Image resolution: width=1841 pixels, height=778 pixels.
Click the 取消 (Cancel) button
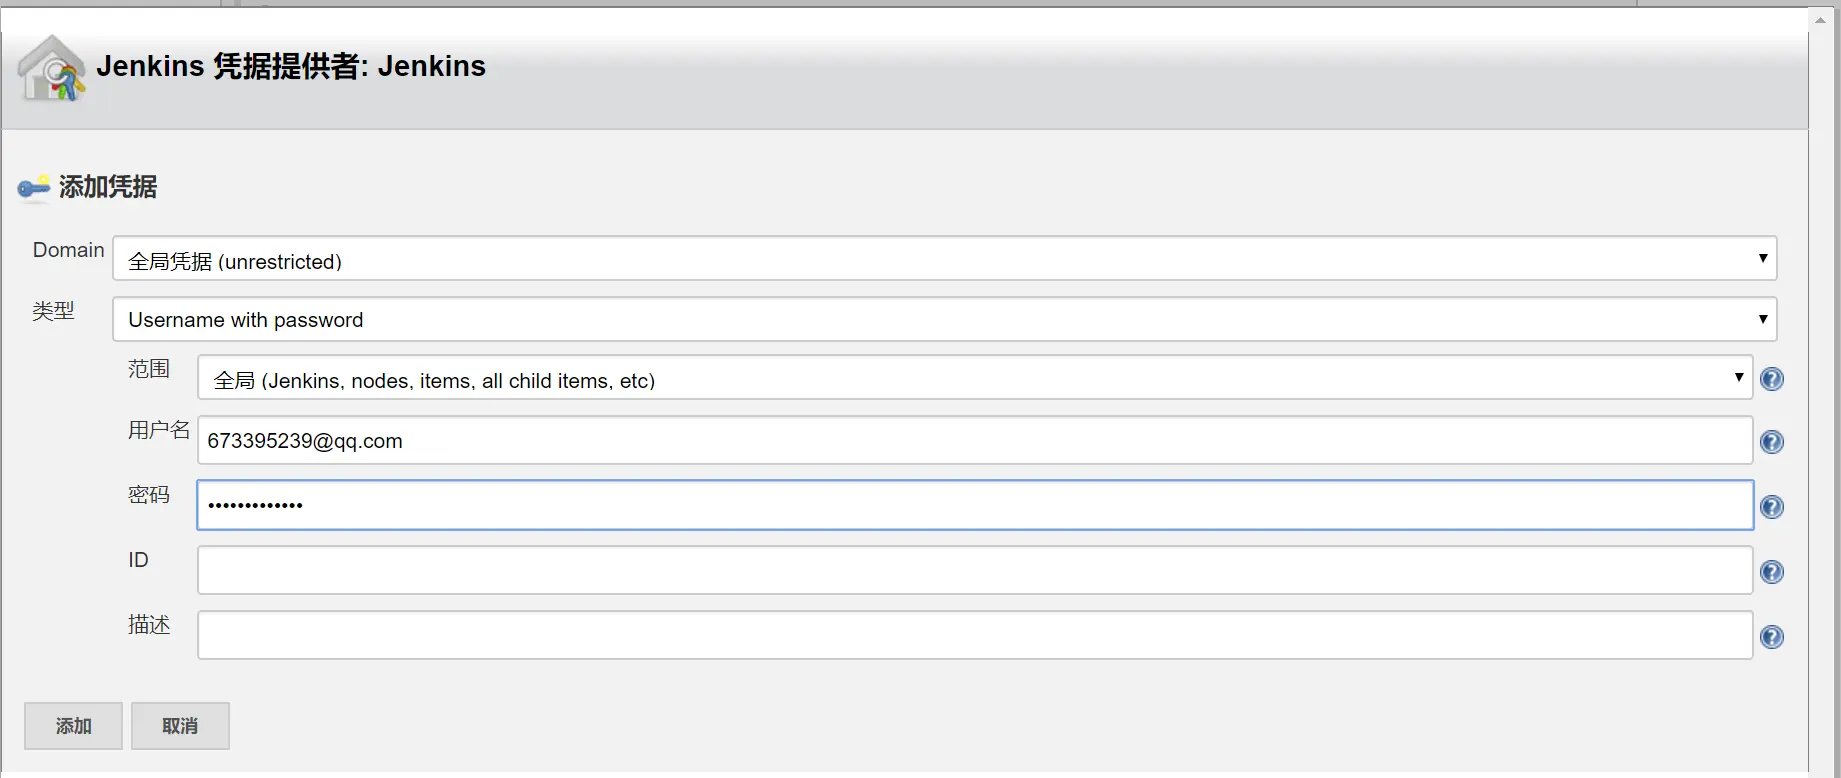tap(180, 726)
